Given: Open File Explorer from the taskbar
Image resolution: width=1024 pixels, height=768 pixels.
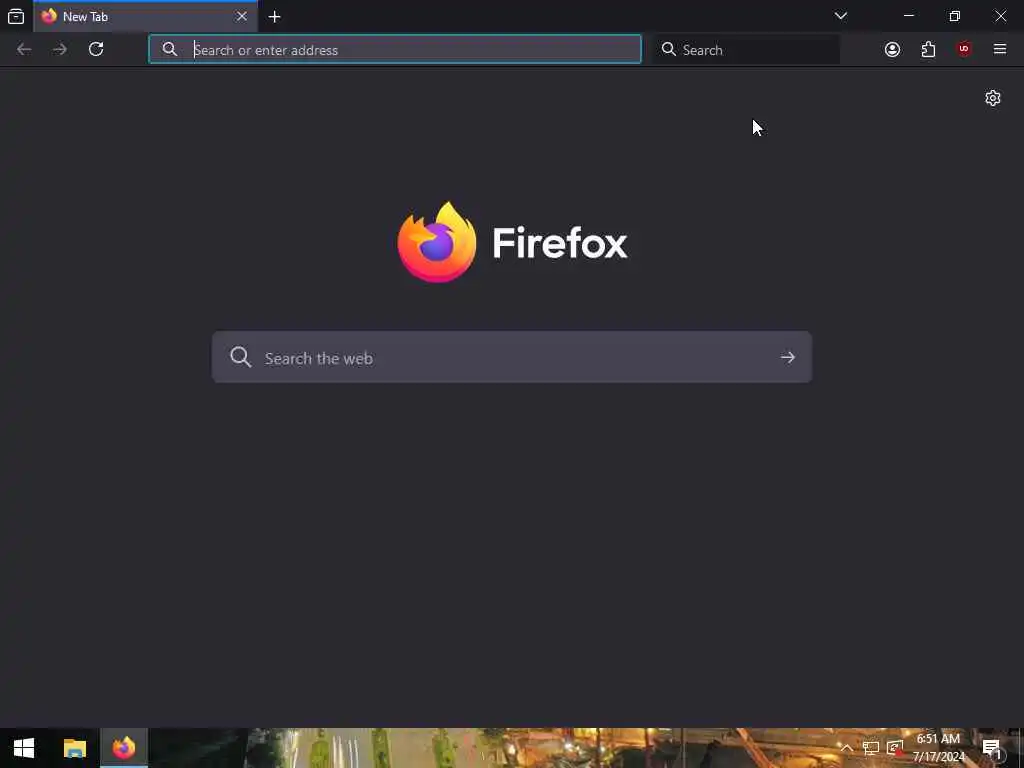Looking at the screenshot, I should point(74,748).
